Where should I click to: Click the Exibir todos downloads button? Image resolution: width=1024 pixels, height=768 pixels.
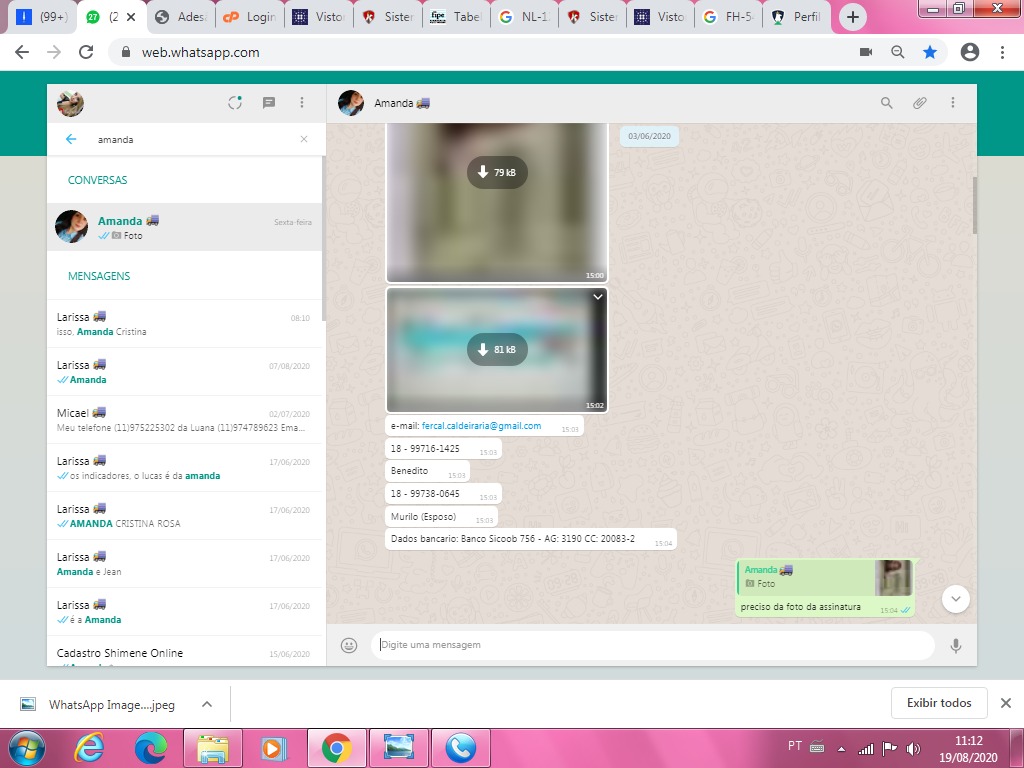[x=938, y=703]
